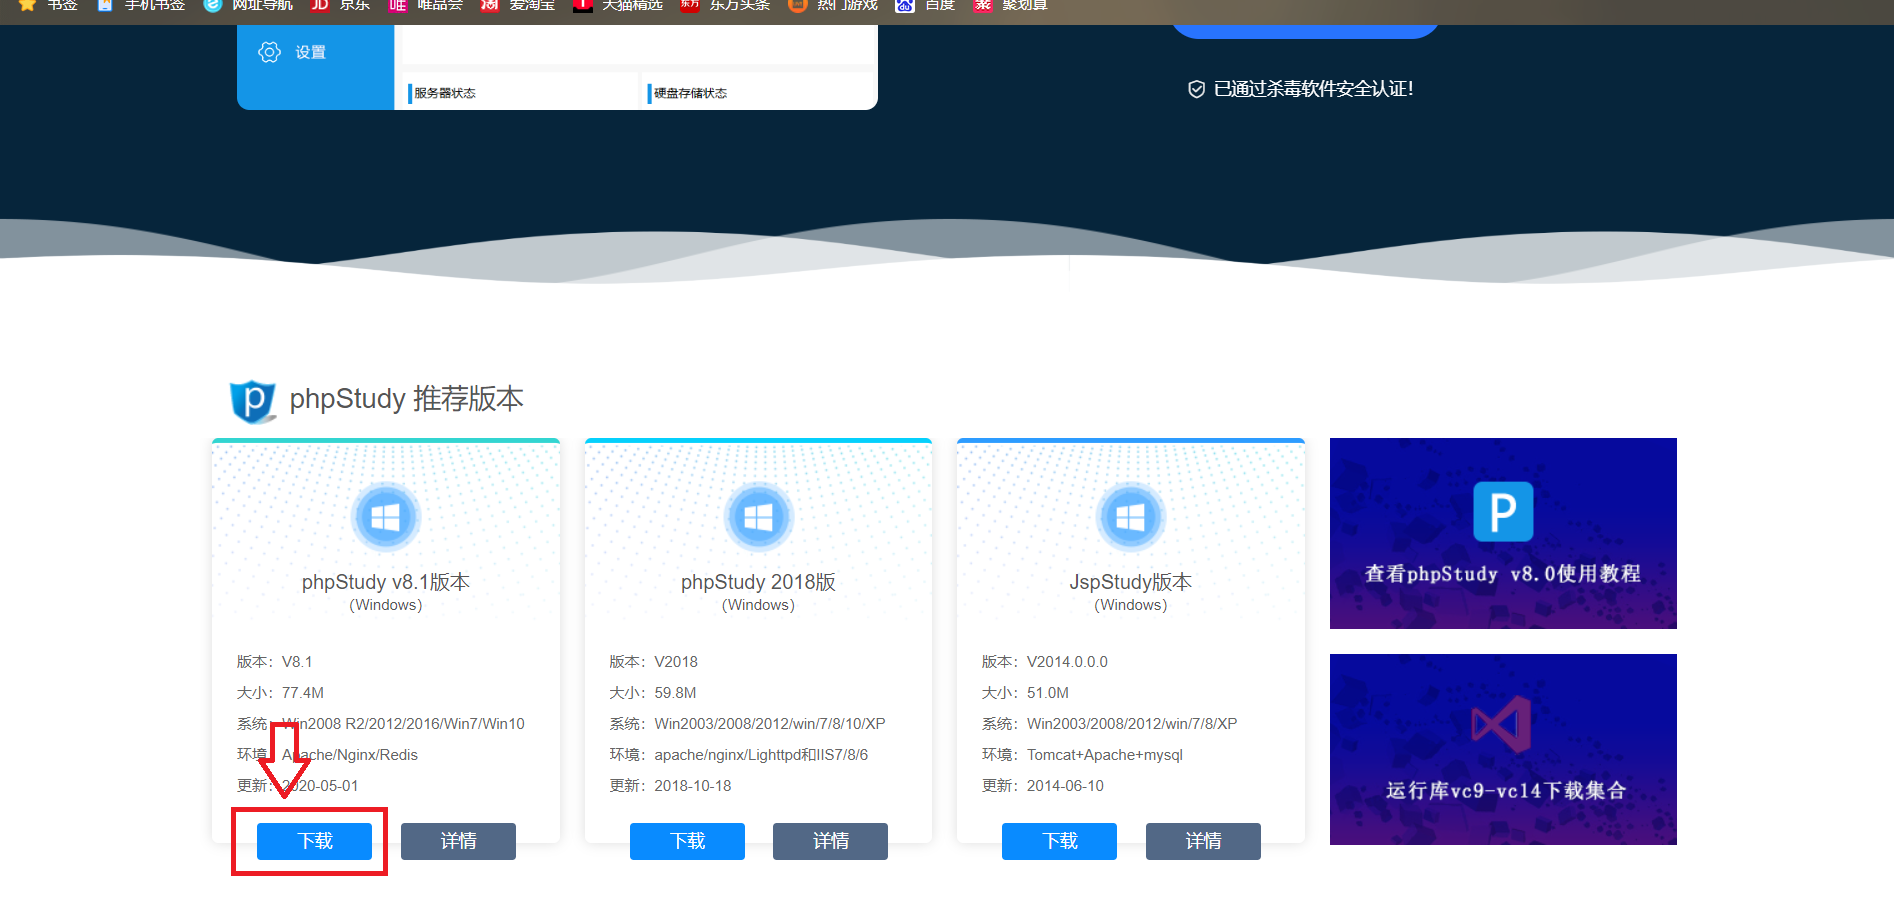The width and height of the screenshot is (1894, 904).
Task: Click version text V2018
Action: 676,662
